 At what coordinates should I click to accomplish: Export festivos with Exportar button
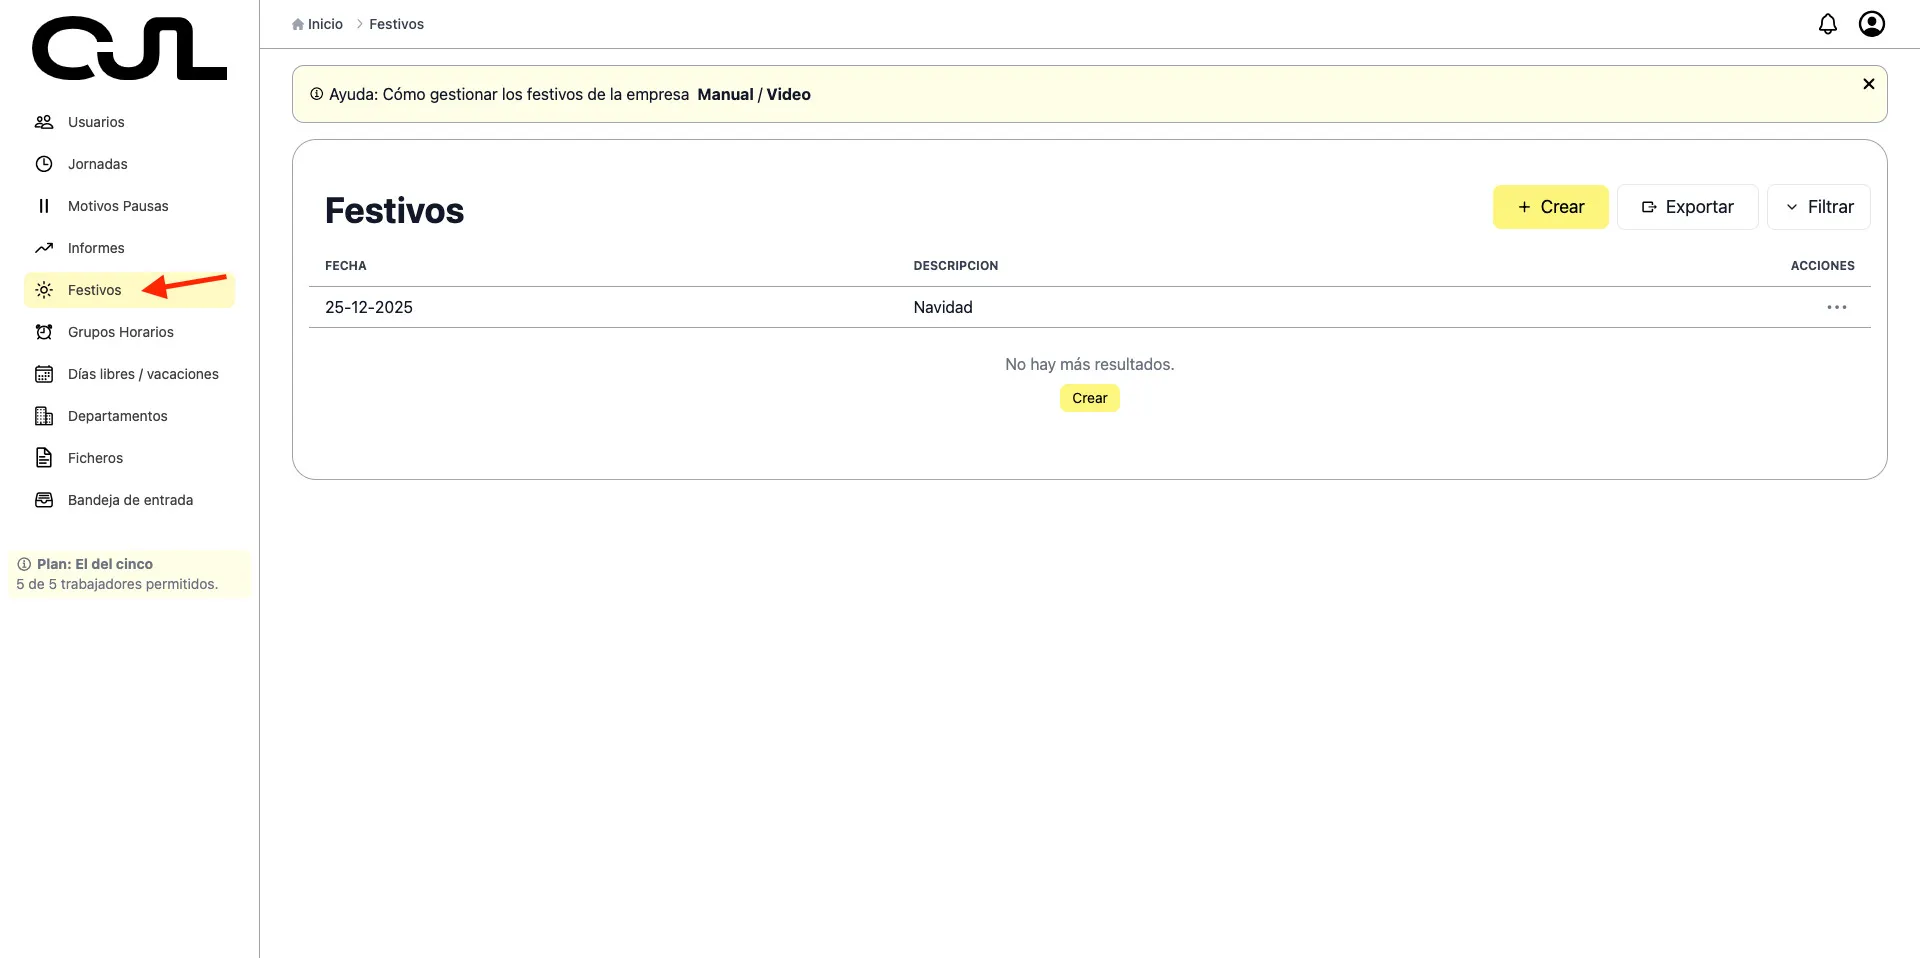tap(1687, 207)
